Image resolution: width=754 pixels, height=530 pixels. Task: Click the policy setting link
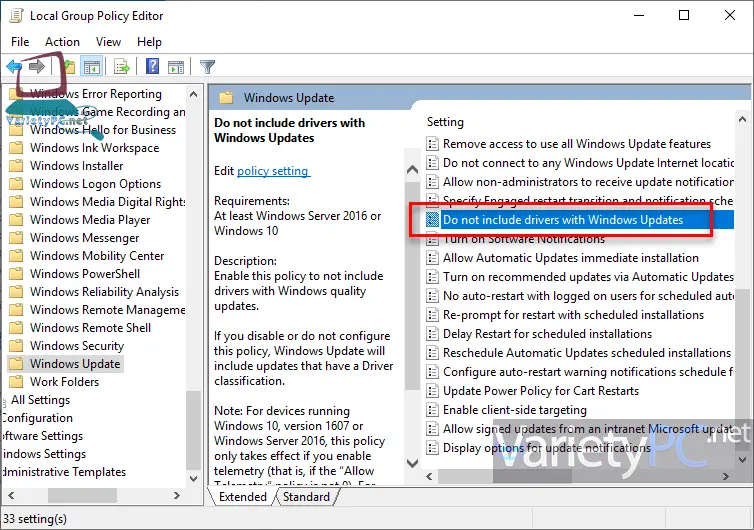pos(273,171)
